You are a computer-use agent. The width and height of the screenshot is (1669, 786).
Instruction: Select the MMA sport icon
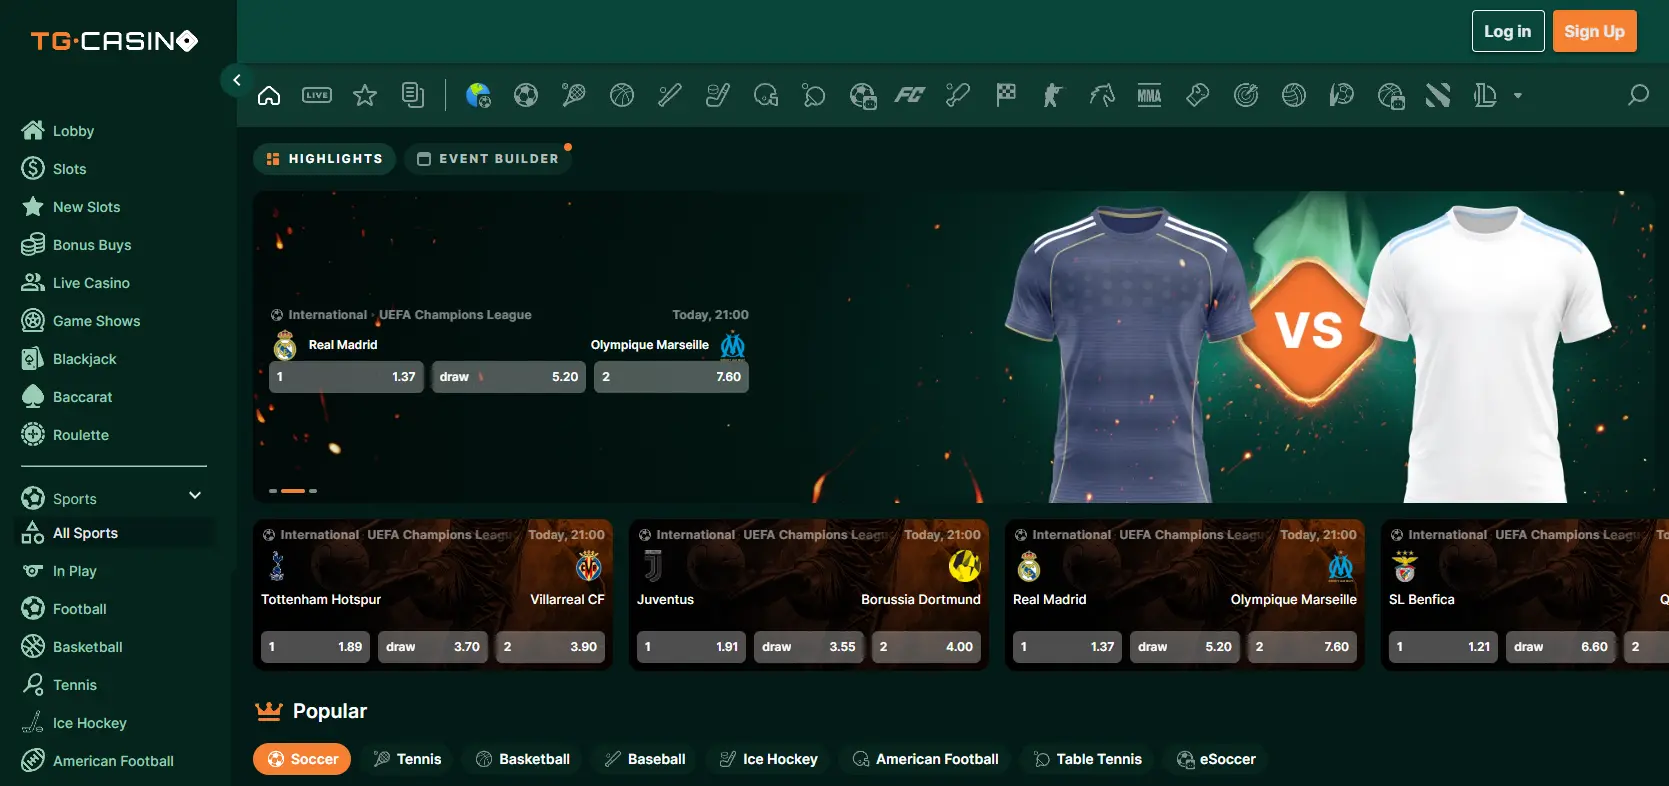(x=1149, y=95)
